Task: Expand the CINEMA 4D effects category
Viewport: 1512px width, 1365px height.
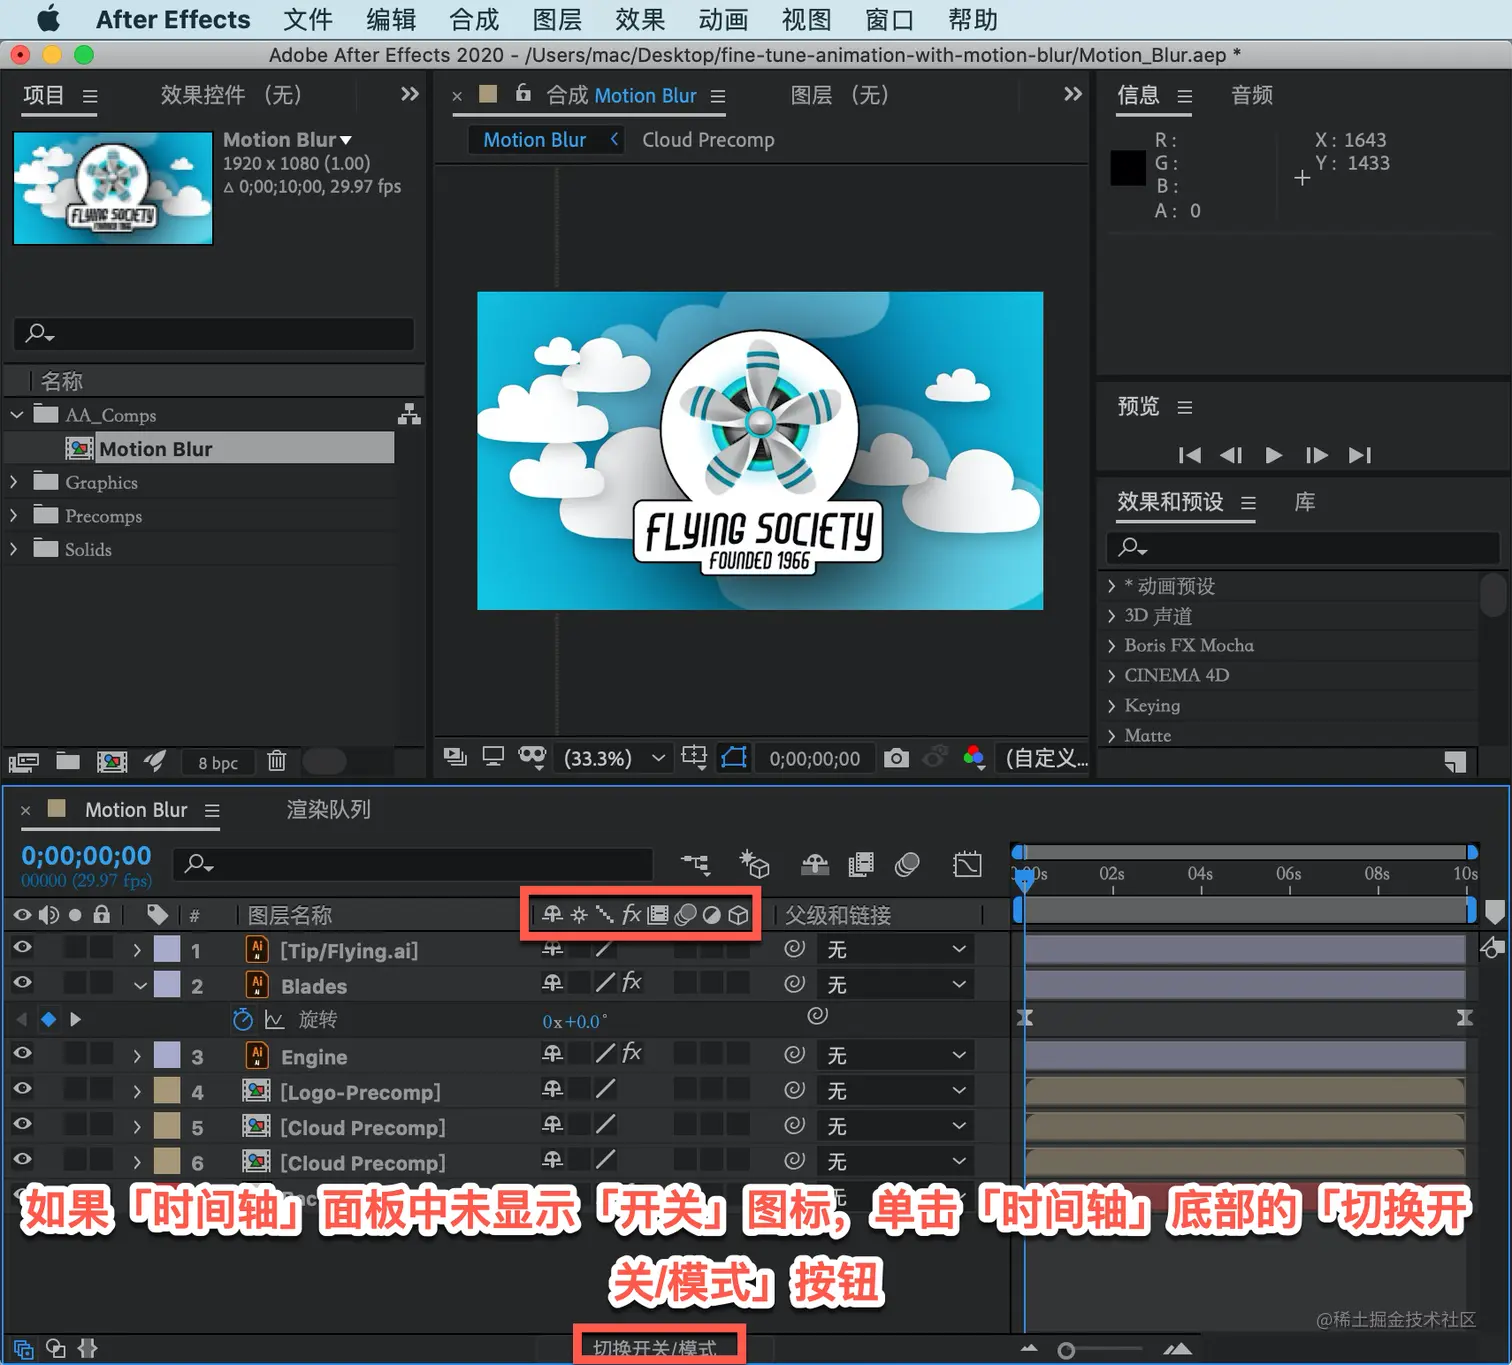Action: pyautogui.click(x=1111, y=676)
